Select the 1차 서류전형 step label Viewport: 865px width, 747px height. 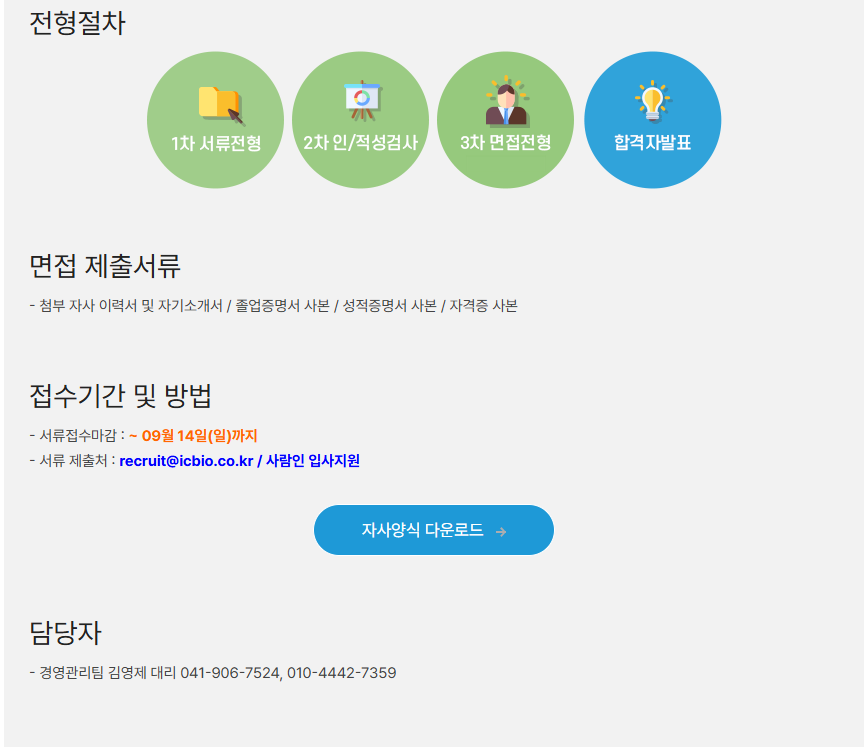[216, 143]
